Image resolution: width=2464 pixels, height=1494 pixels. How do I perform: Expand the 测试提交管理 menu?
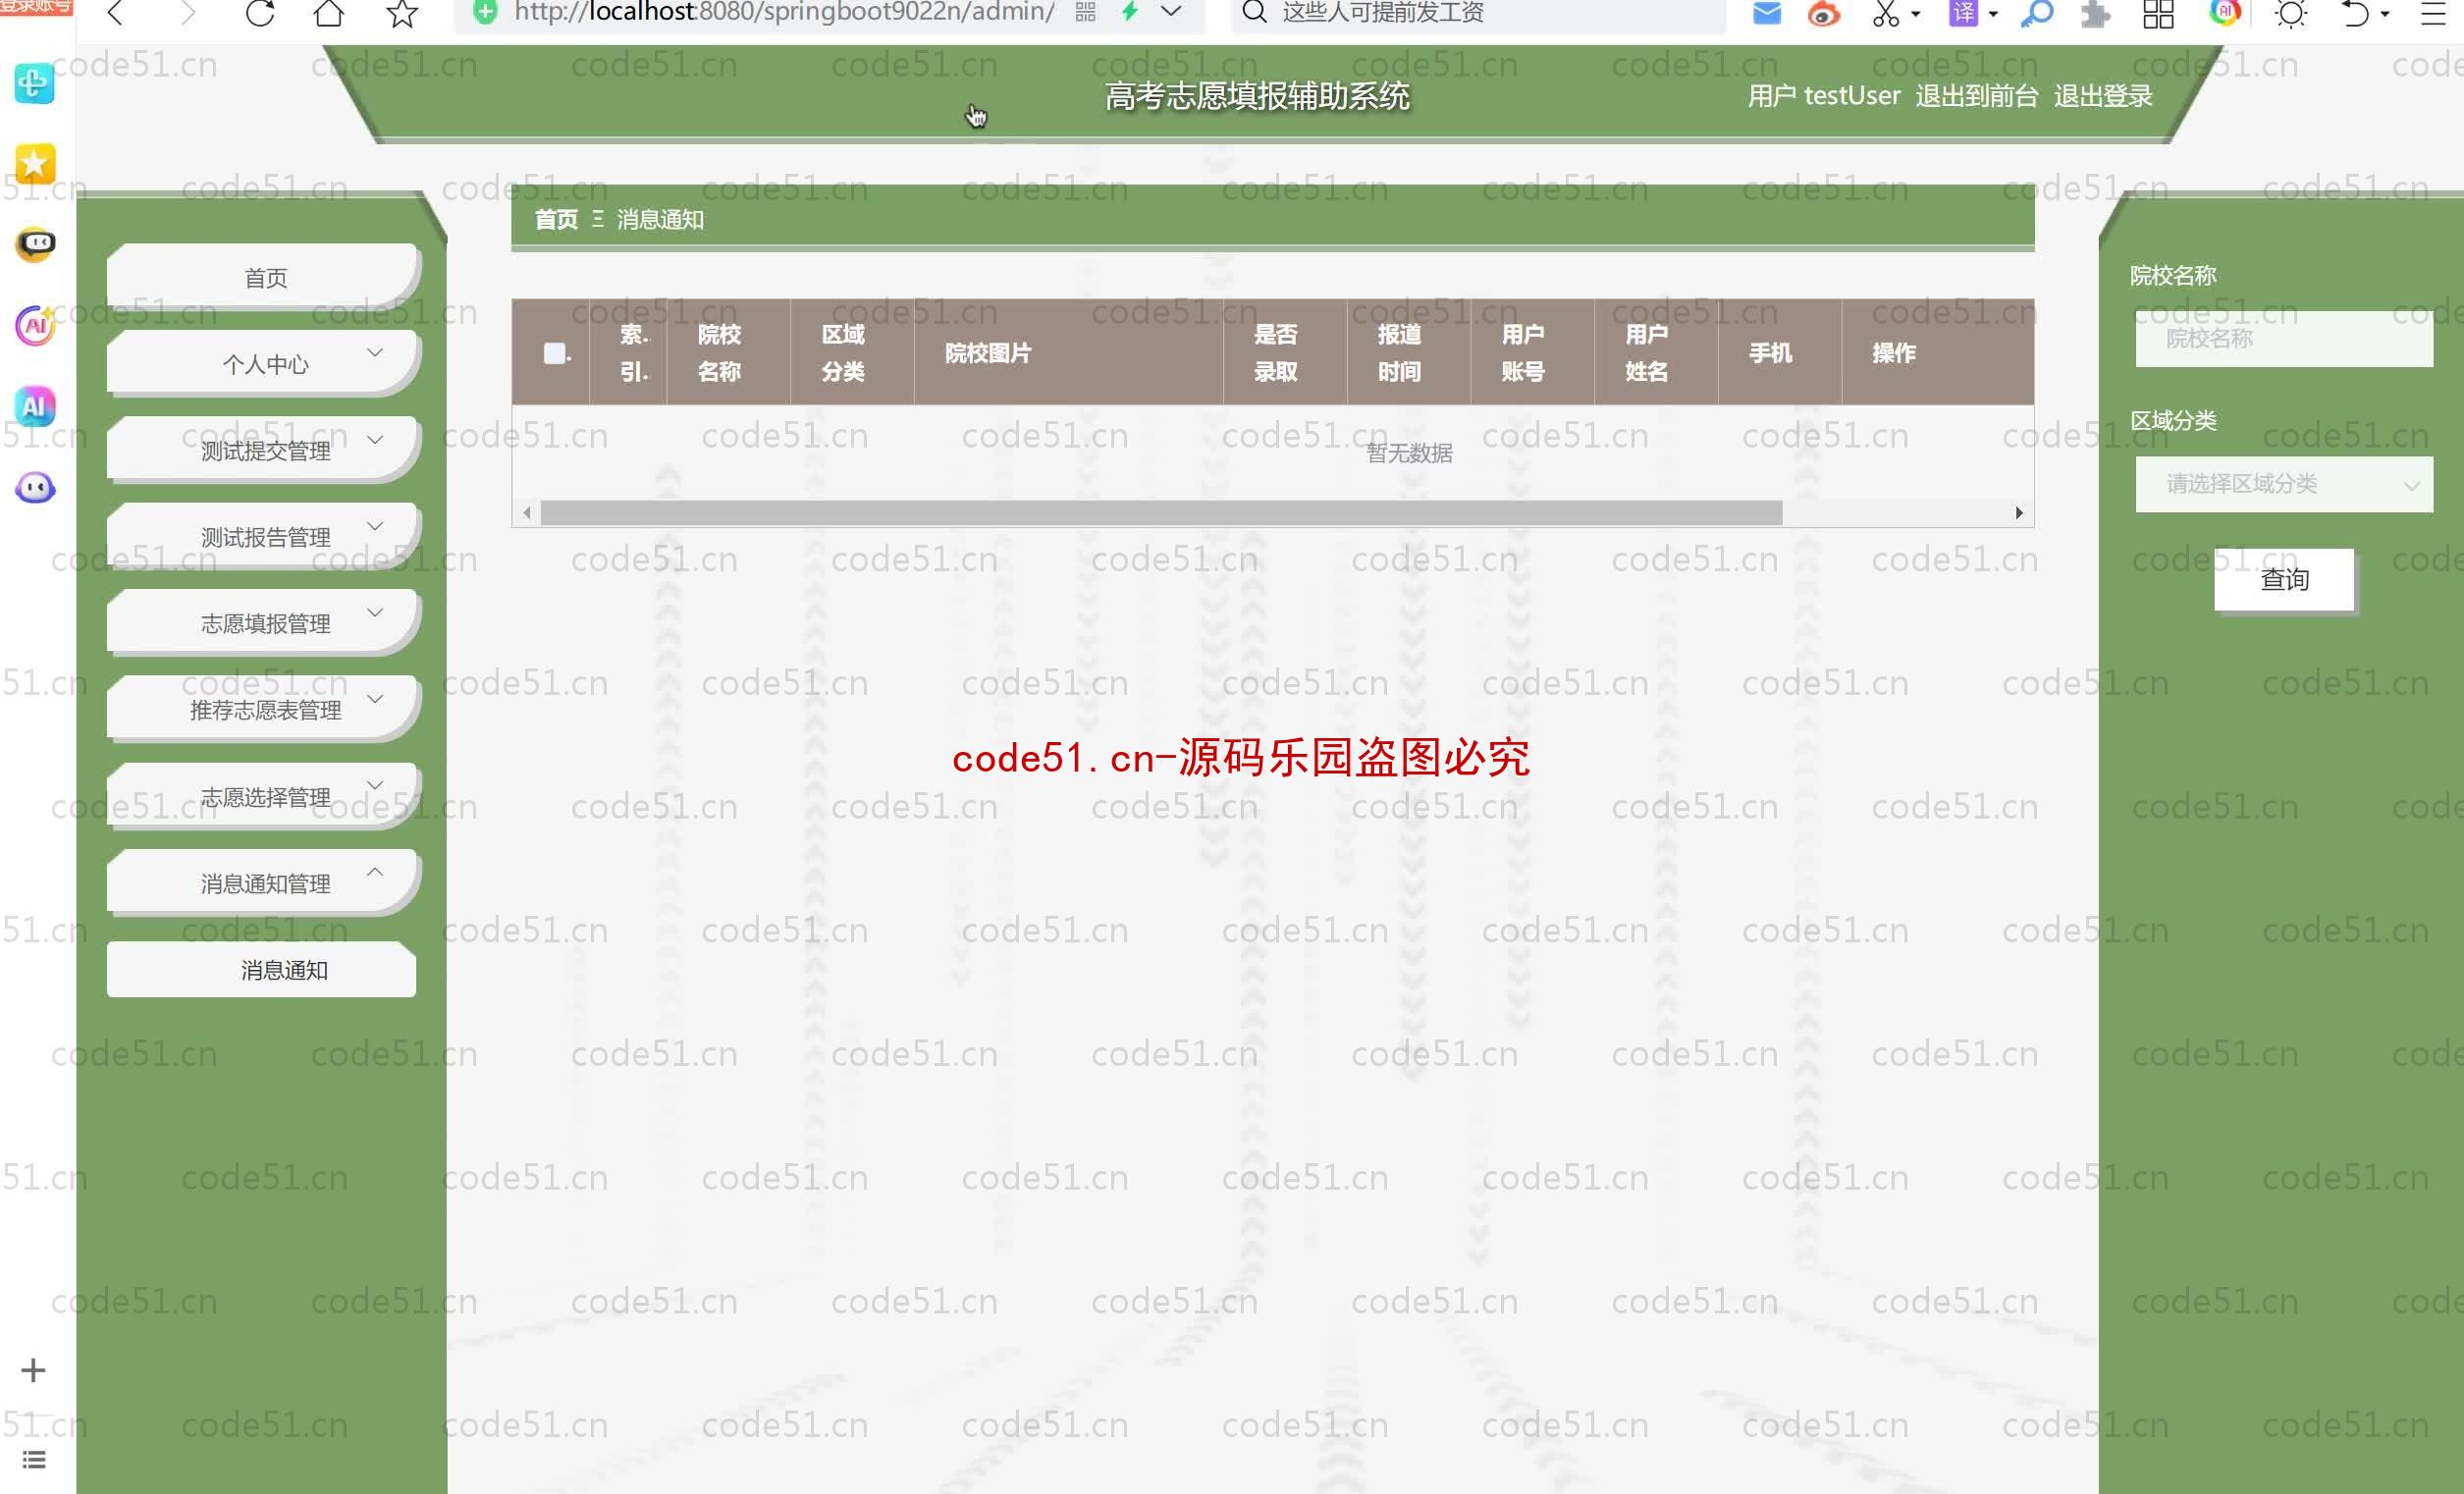[264, 450]
